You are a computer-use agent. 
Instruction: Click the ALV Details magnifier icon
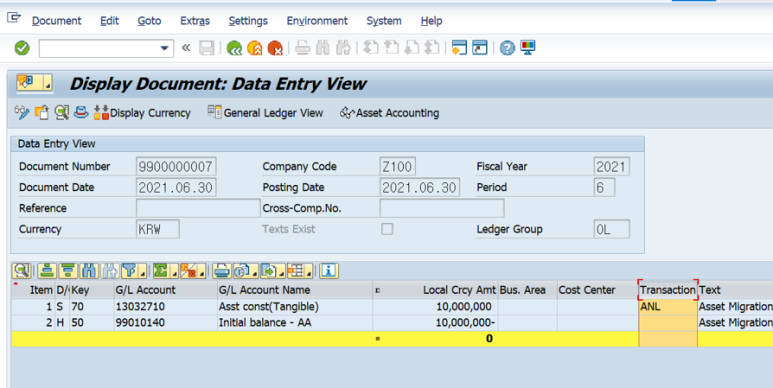tap(22, 271)
